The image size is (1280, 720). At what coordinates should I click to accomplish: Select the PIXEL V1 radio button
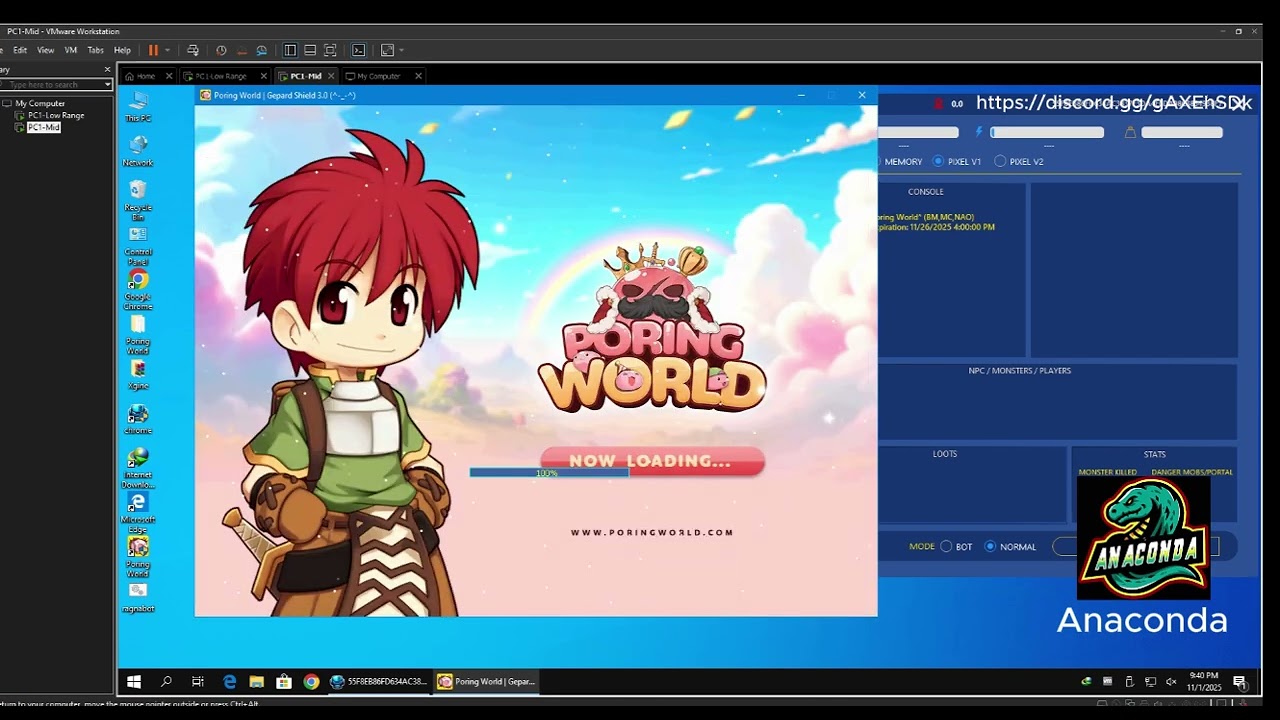tap(938, 161)
